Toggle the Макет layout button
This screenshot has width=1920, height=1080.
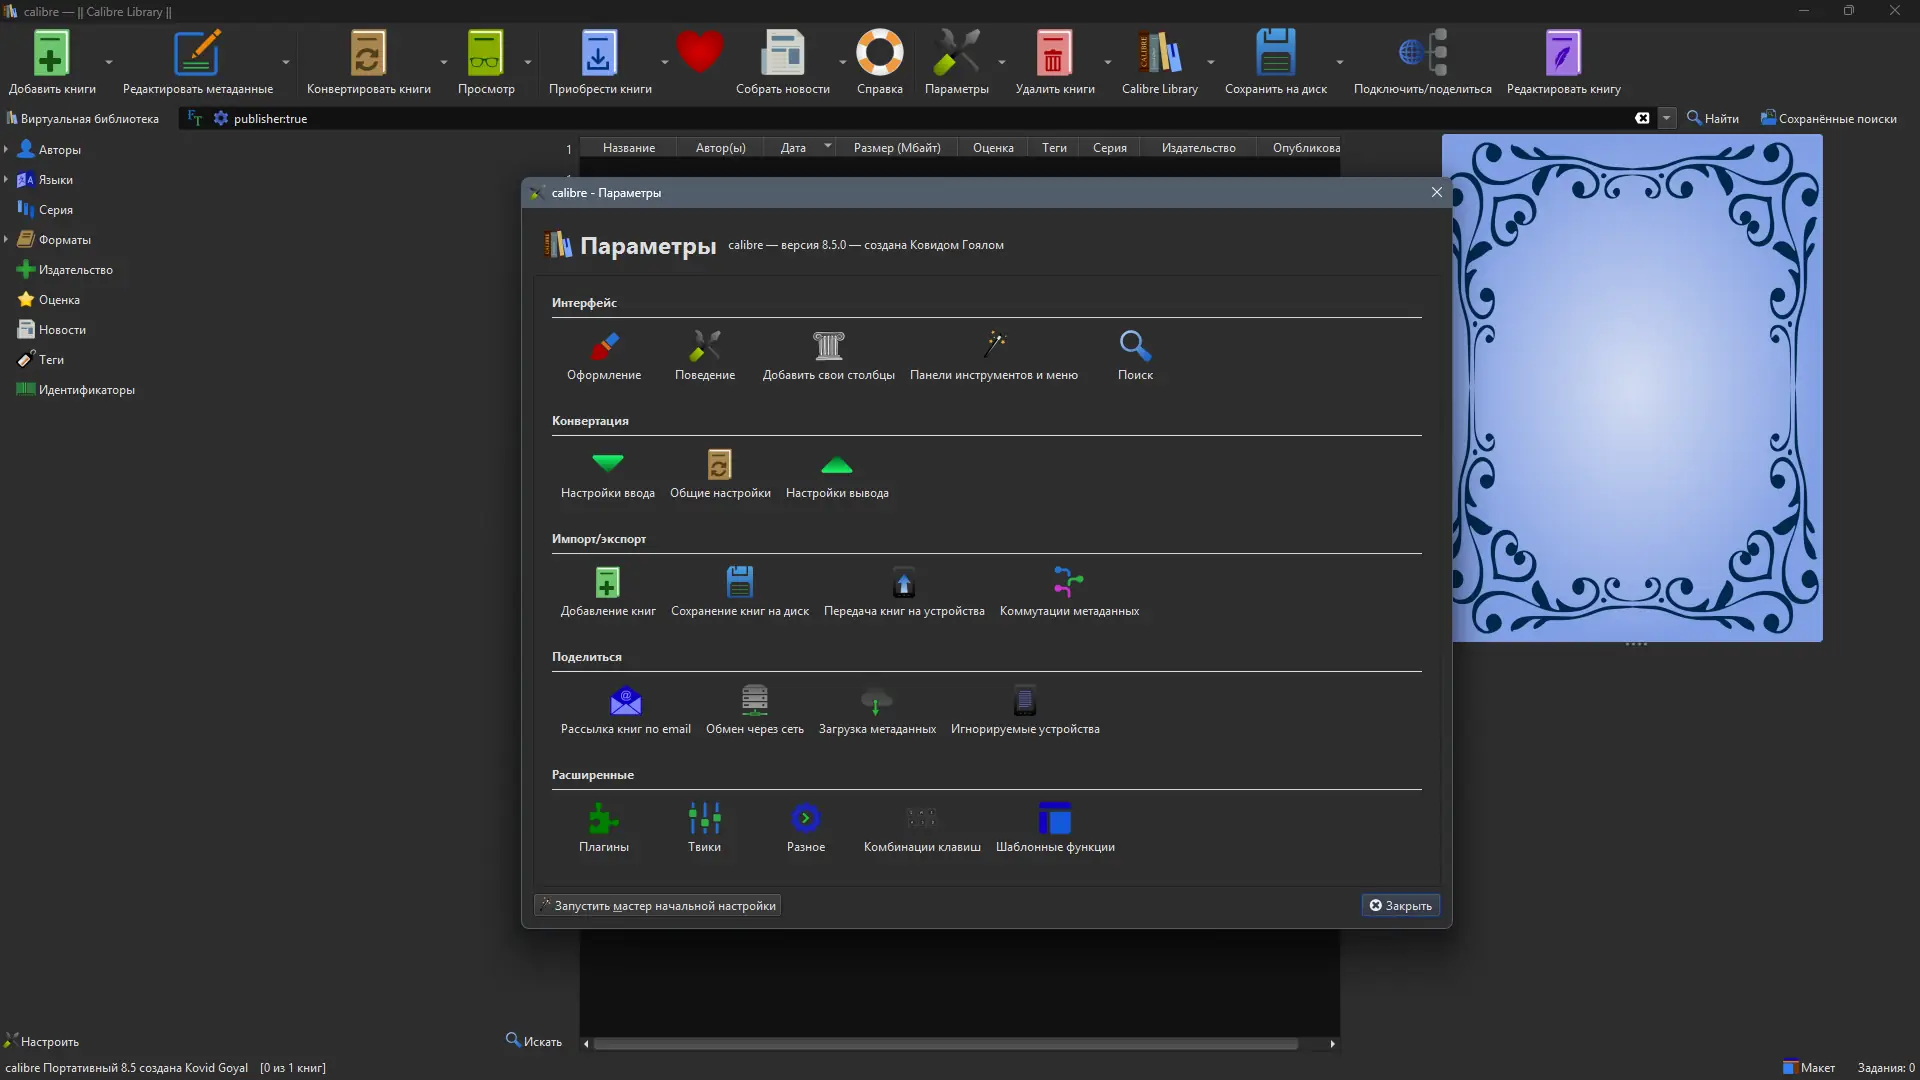coord(1809,1067)
